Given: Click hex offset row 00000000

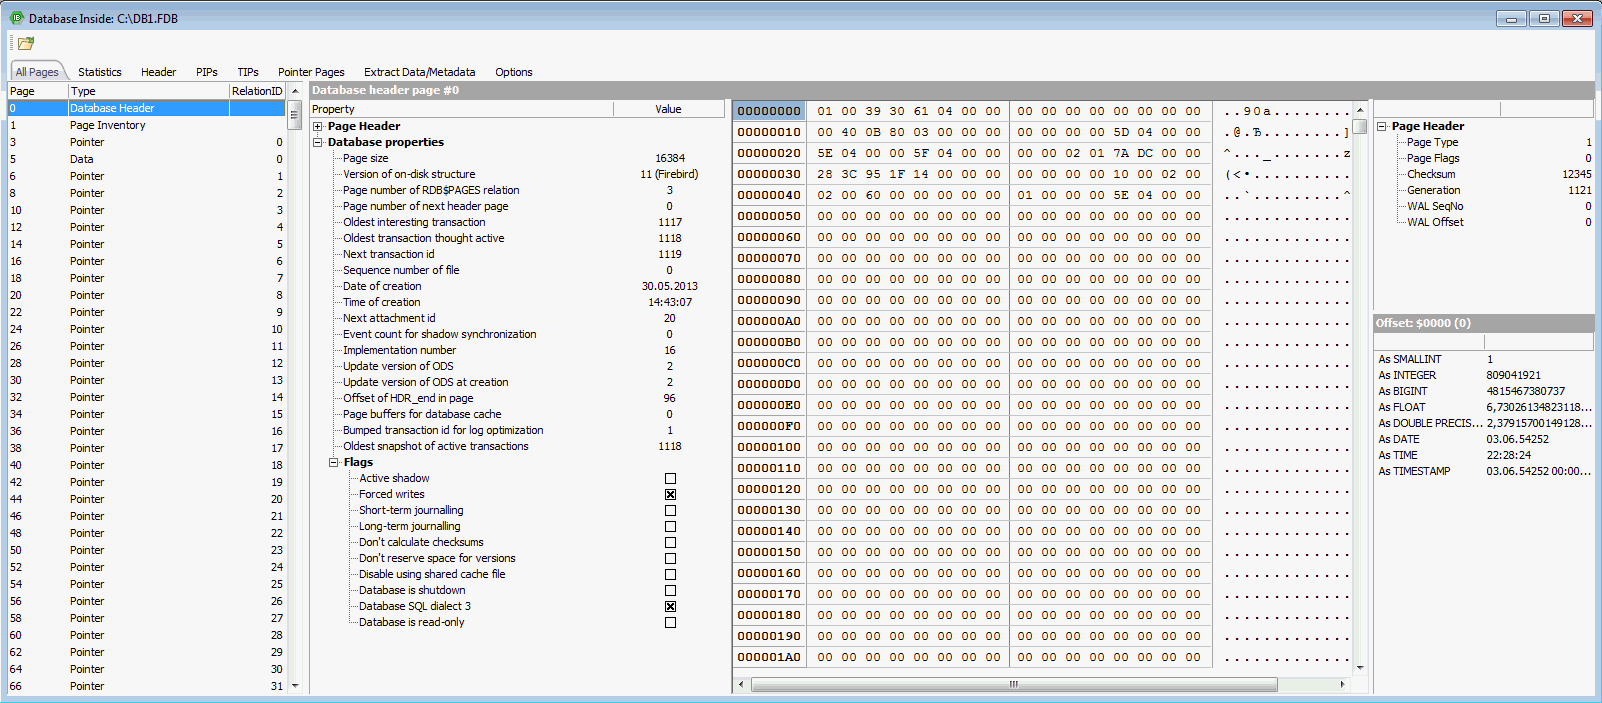Looking at the screenshot, I should pyautogui.click(x=769, y=111).
